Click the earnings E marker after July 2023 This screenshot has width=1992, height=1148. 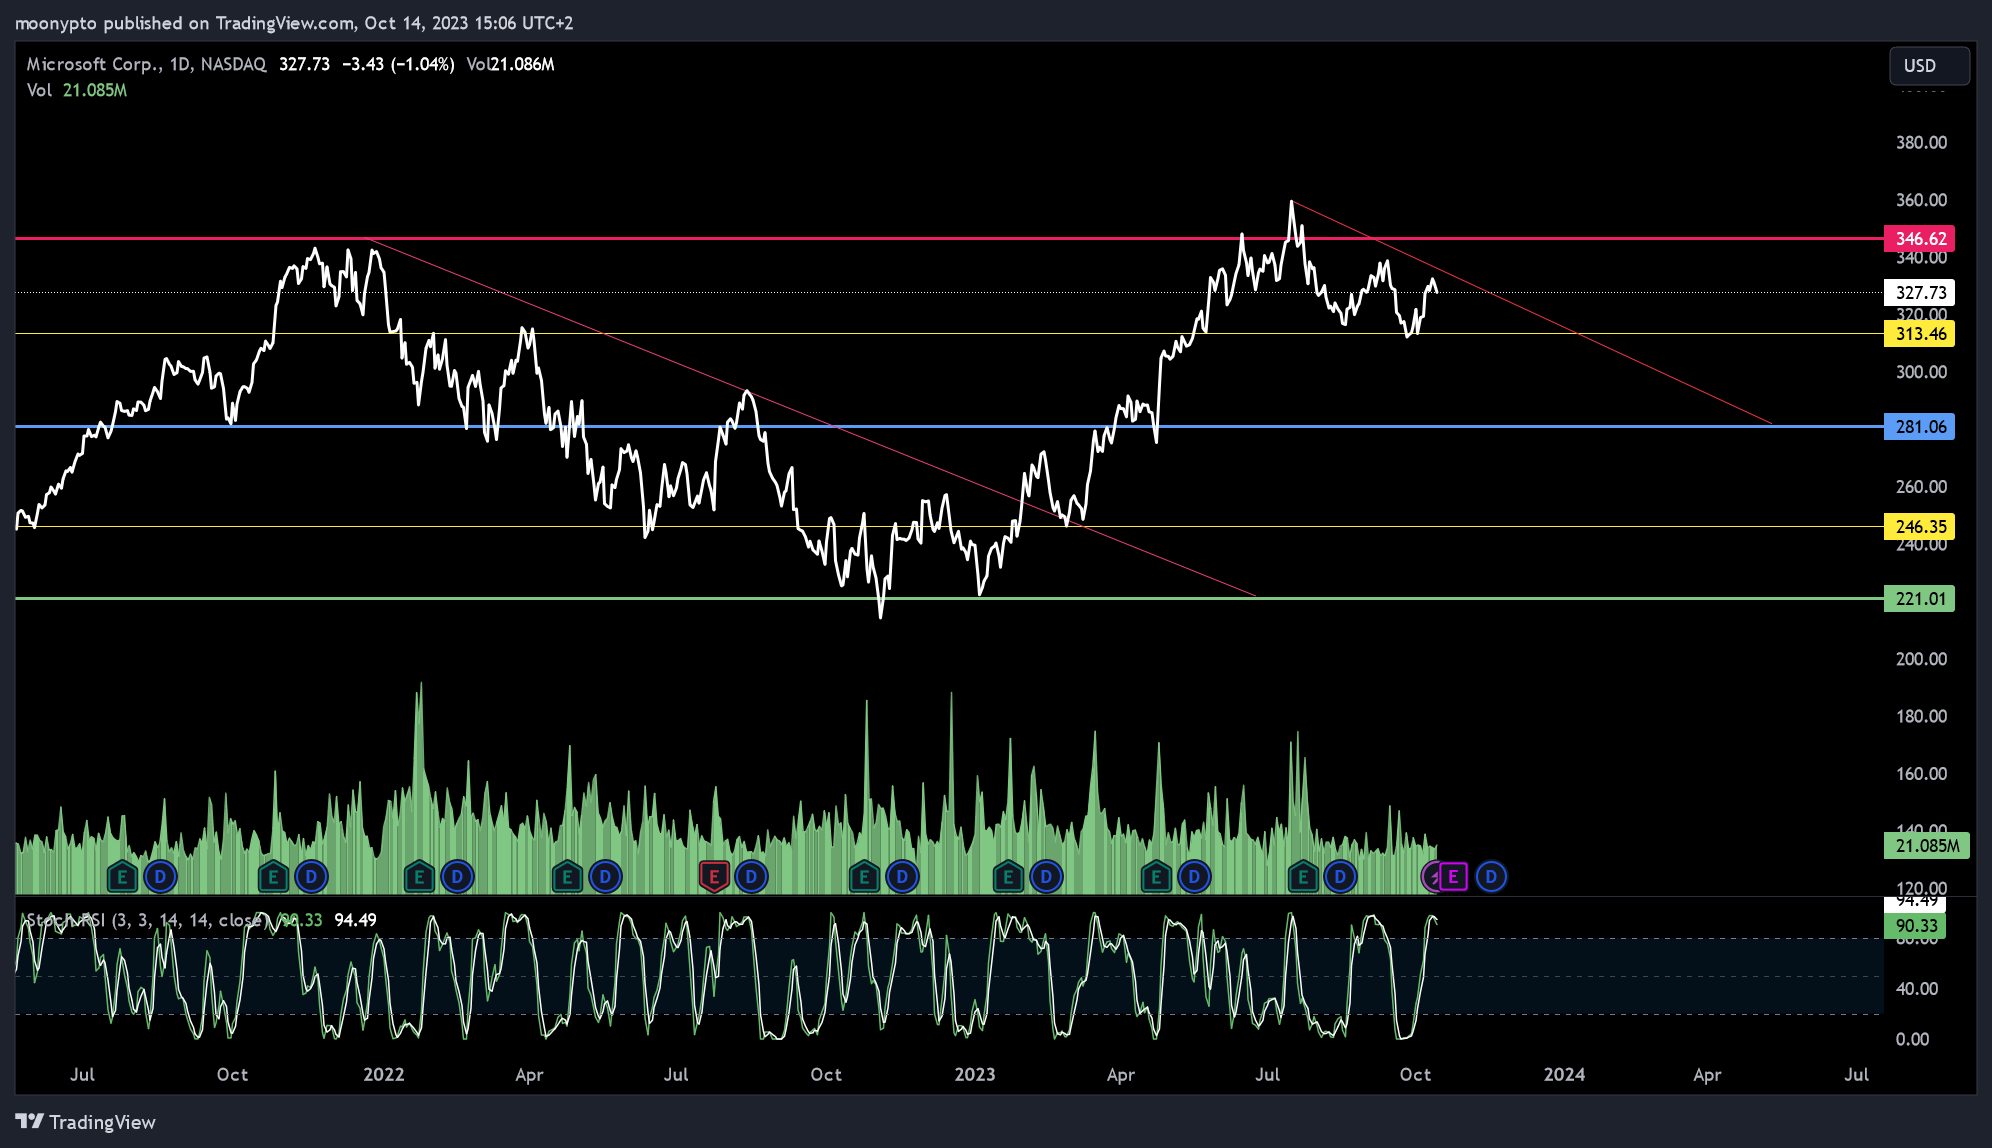pyautogui.click(x=1302, y=877)
